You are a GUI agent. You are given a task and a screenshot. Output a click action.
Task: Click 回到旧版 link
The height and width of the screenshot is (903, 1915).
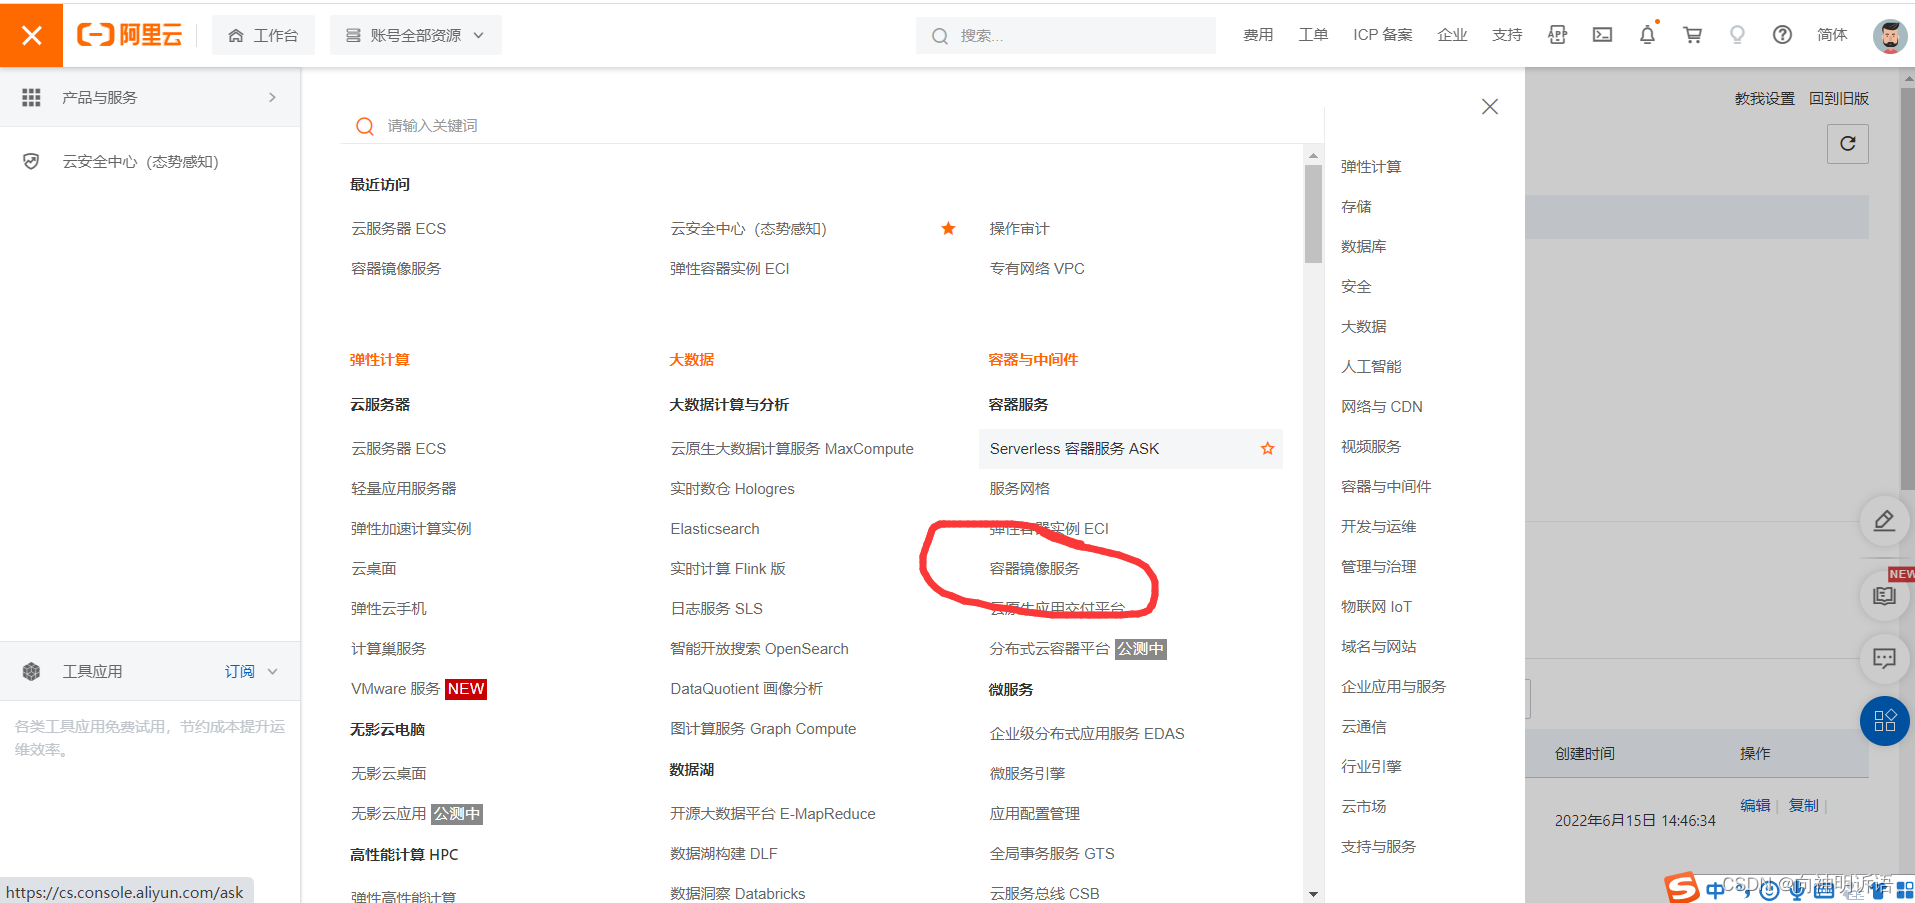coord(1838,98)
